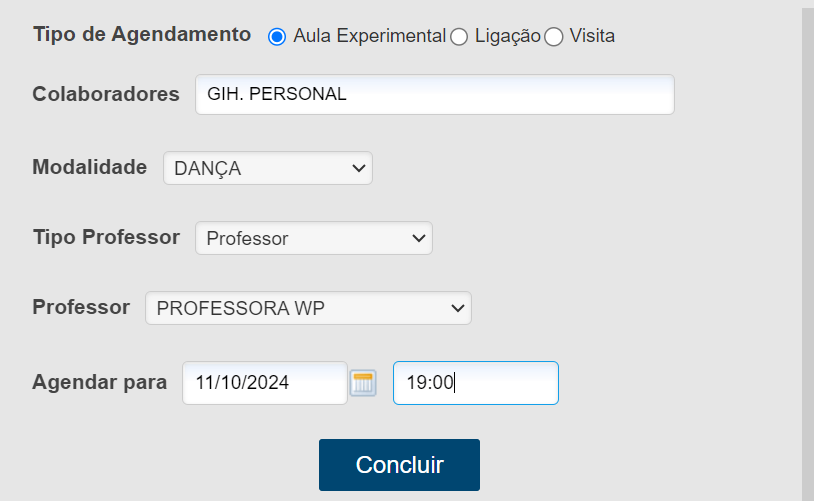Viewport: 814px width, 501px height.
Task: Click the Tipo Professor label text
Action: click(106, 237)
